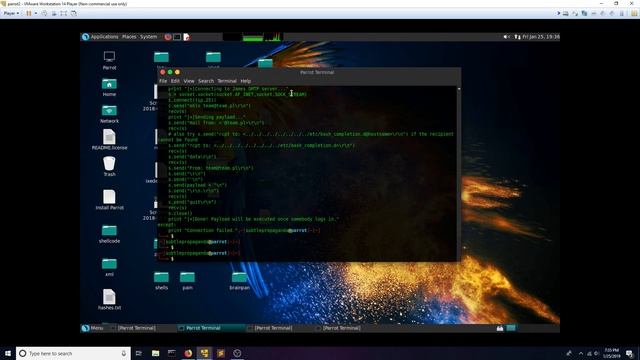Open the Parrot computer desktop icon
The image size is (640, 360).
click(109, 60)
